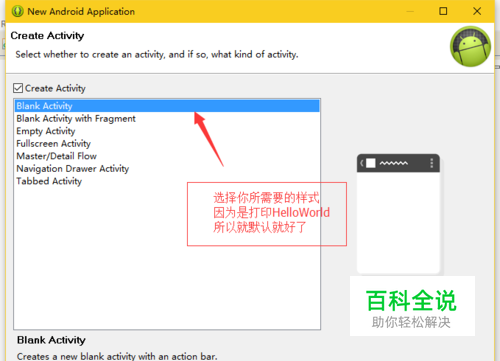Select Tabbed Activity template
500x361 pixels.
(167, 181)
